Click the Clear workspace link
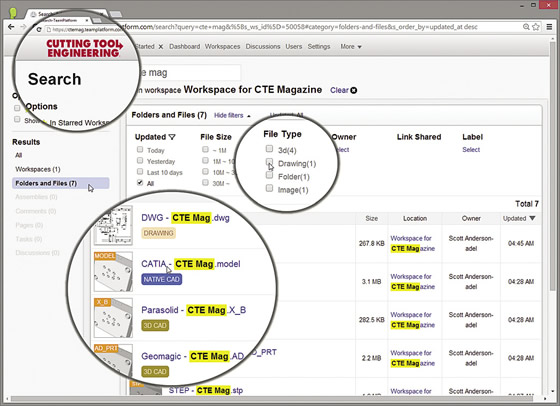This screenshot has height=406, width=560. [339, 90]
